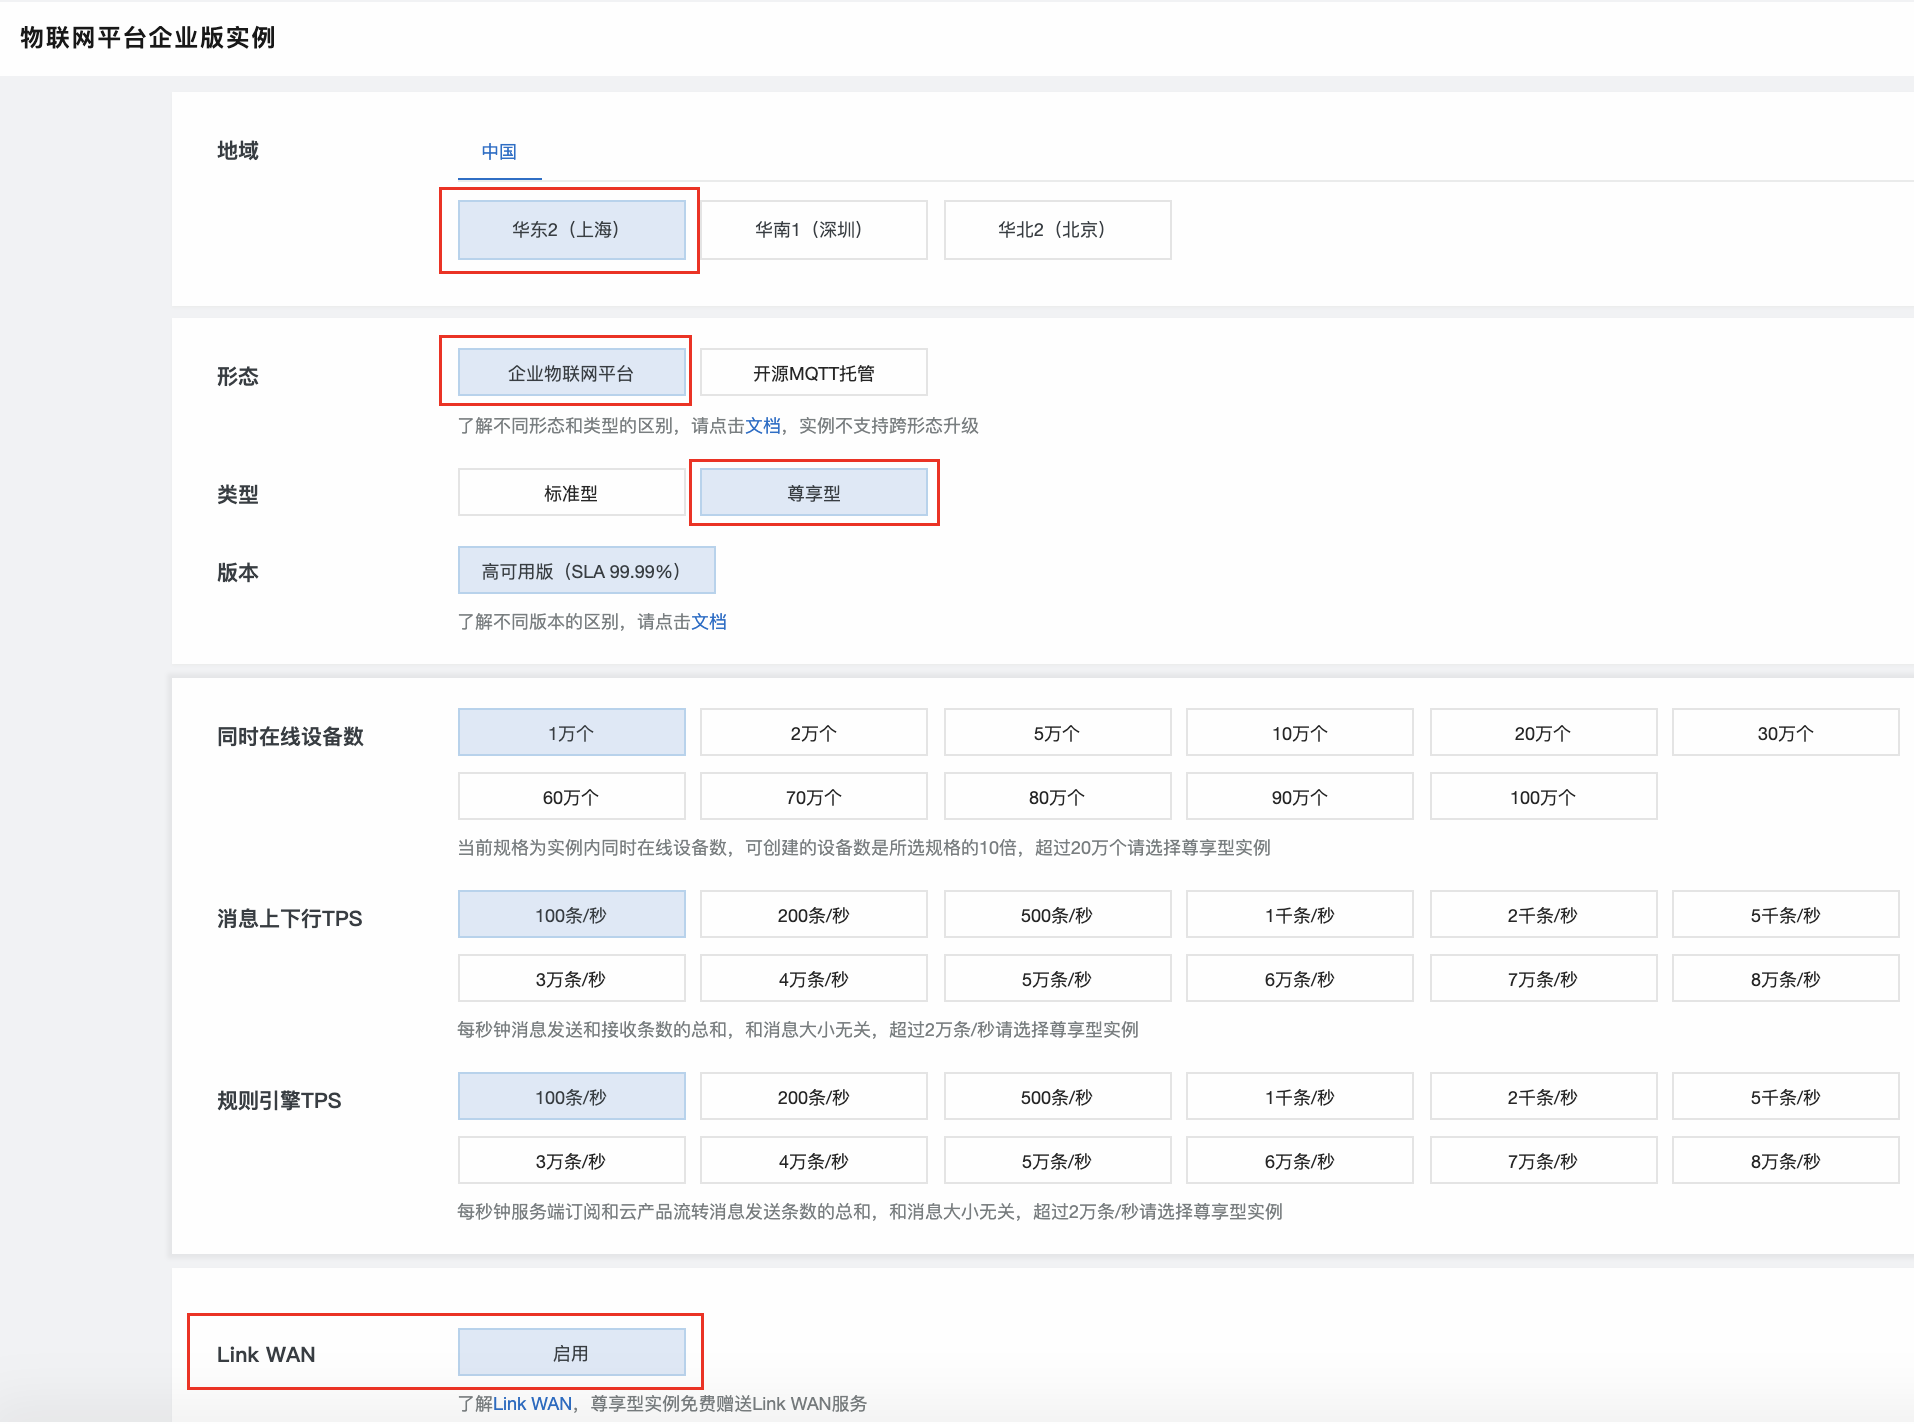Pick 7万条/秒 for 规则引擎TPS
Viewport: 1914px width, 1424px height.
pyautogui.click(x=1543, y=1161)
